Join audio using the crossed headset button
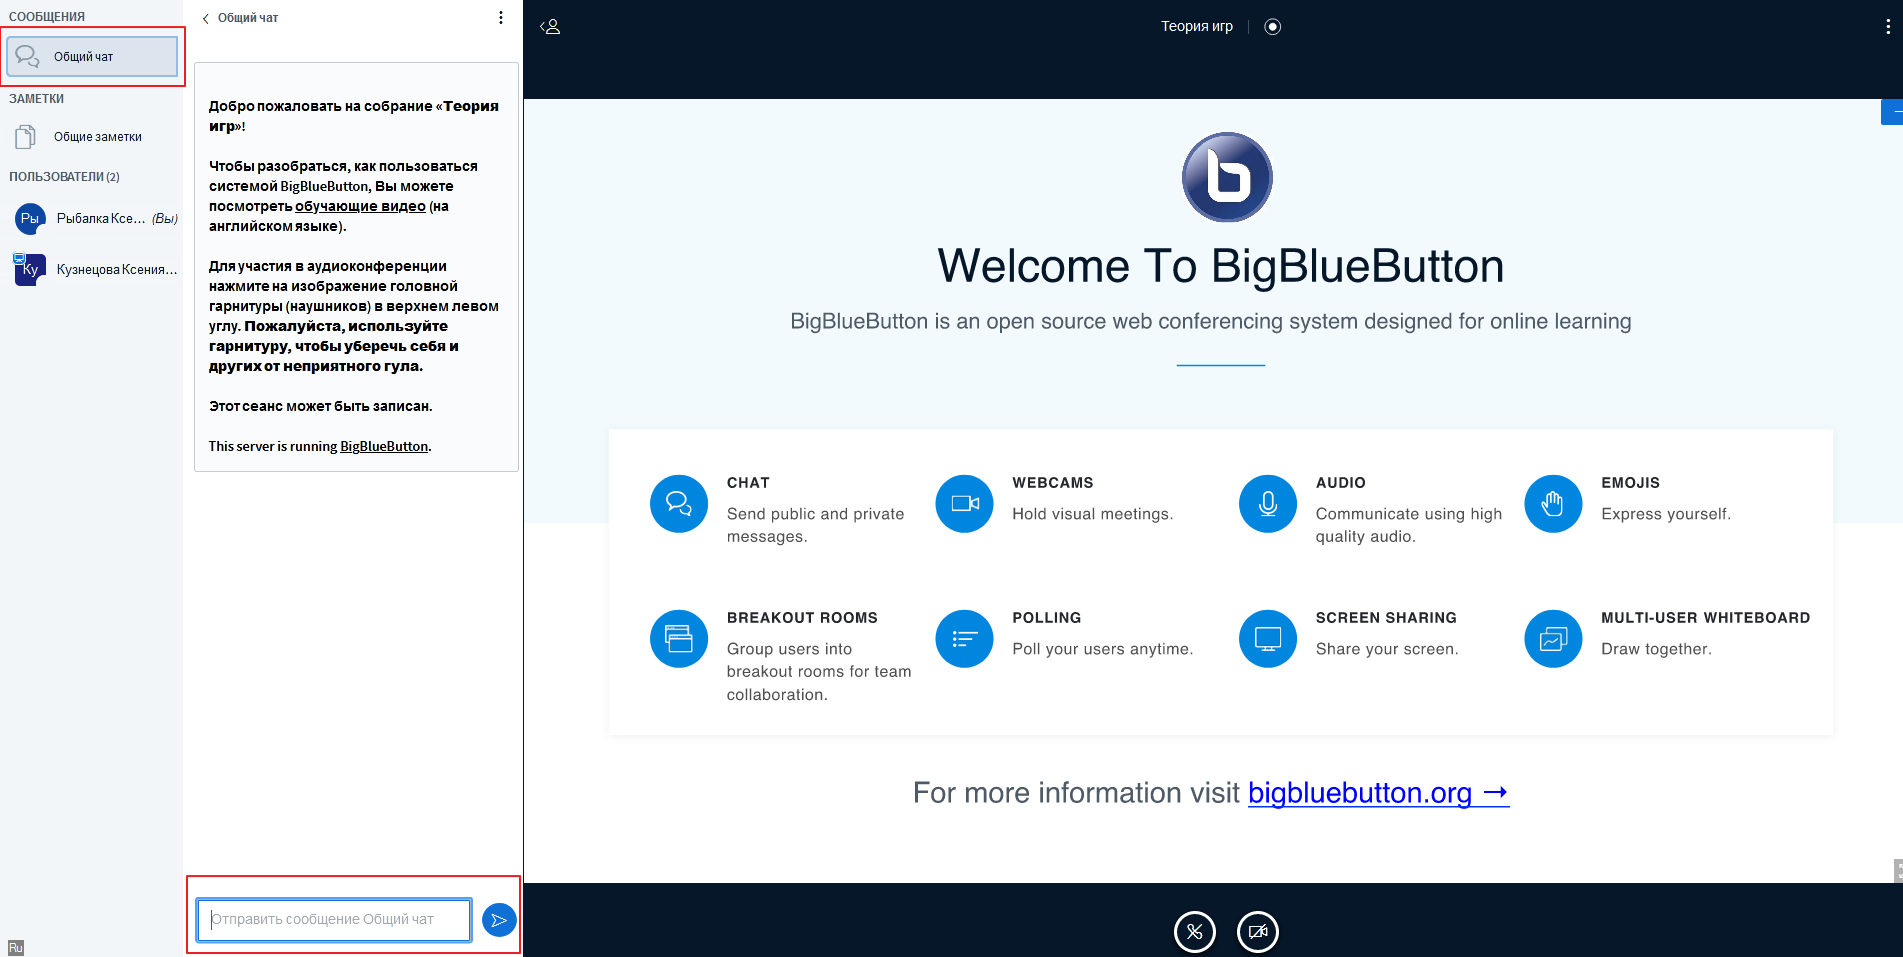 (1194, 932)
